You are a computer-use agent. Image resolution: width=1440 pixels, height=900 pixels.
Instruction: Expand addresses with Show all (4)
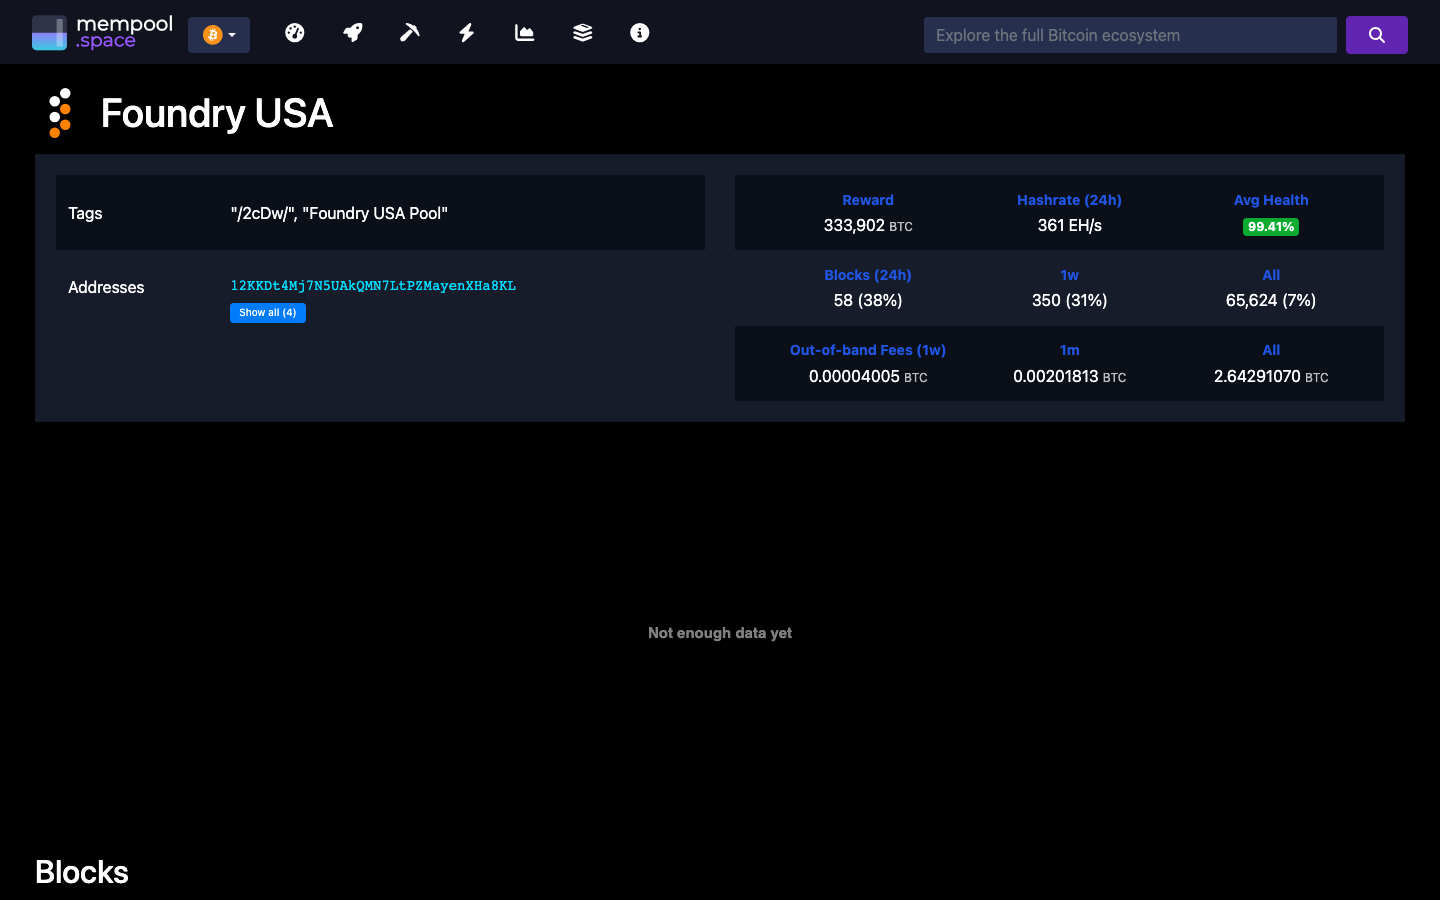[267, 313]
